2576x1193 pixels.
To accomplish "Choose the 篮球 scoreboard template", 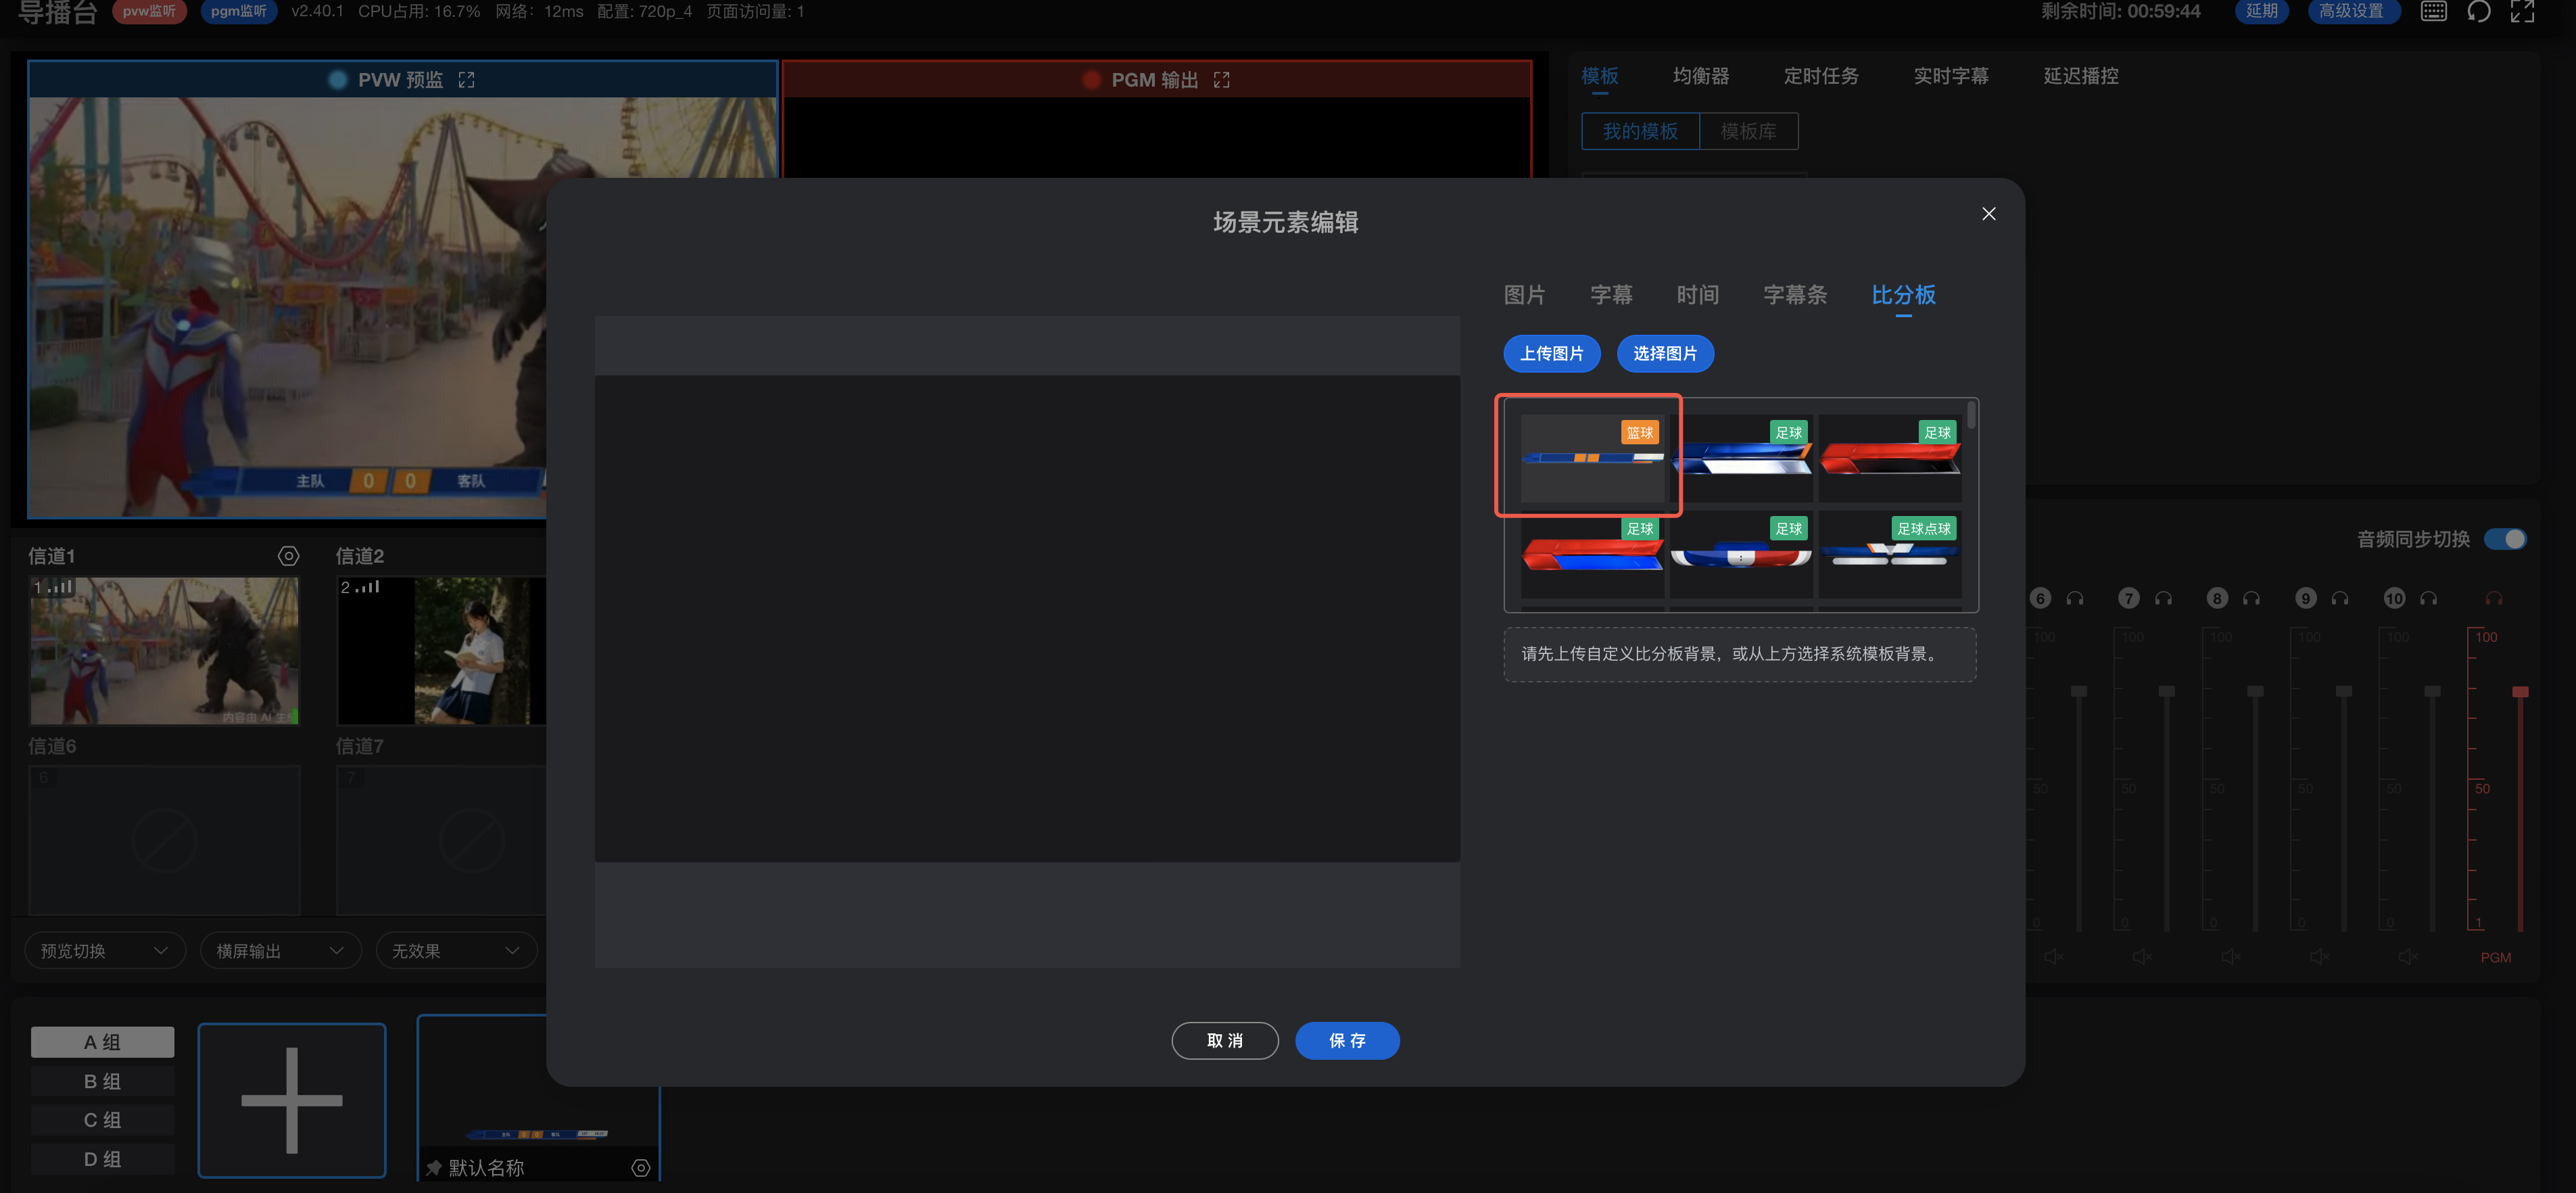I will (x=1592, y=458).
